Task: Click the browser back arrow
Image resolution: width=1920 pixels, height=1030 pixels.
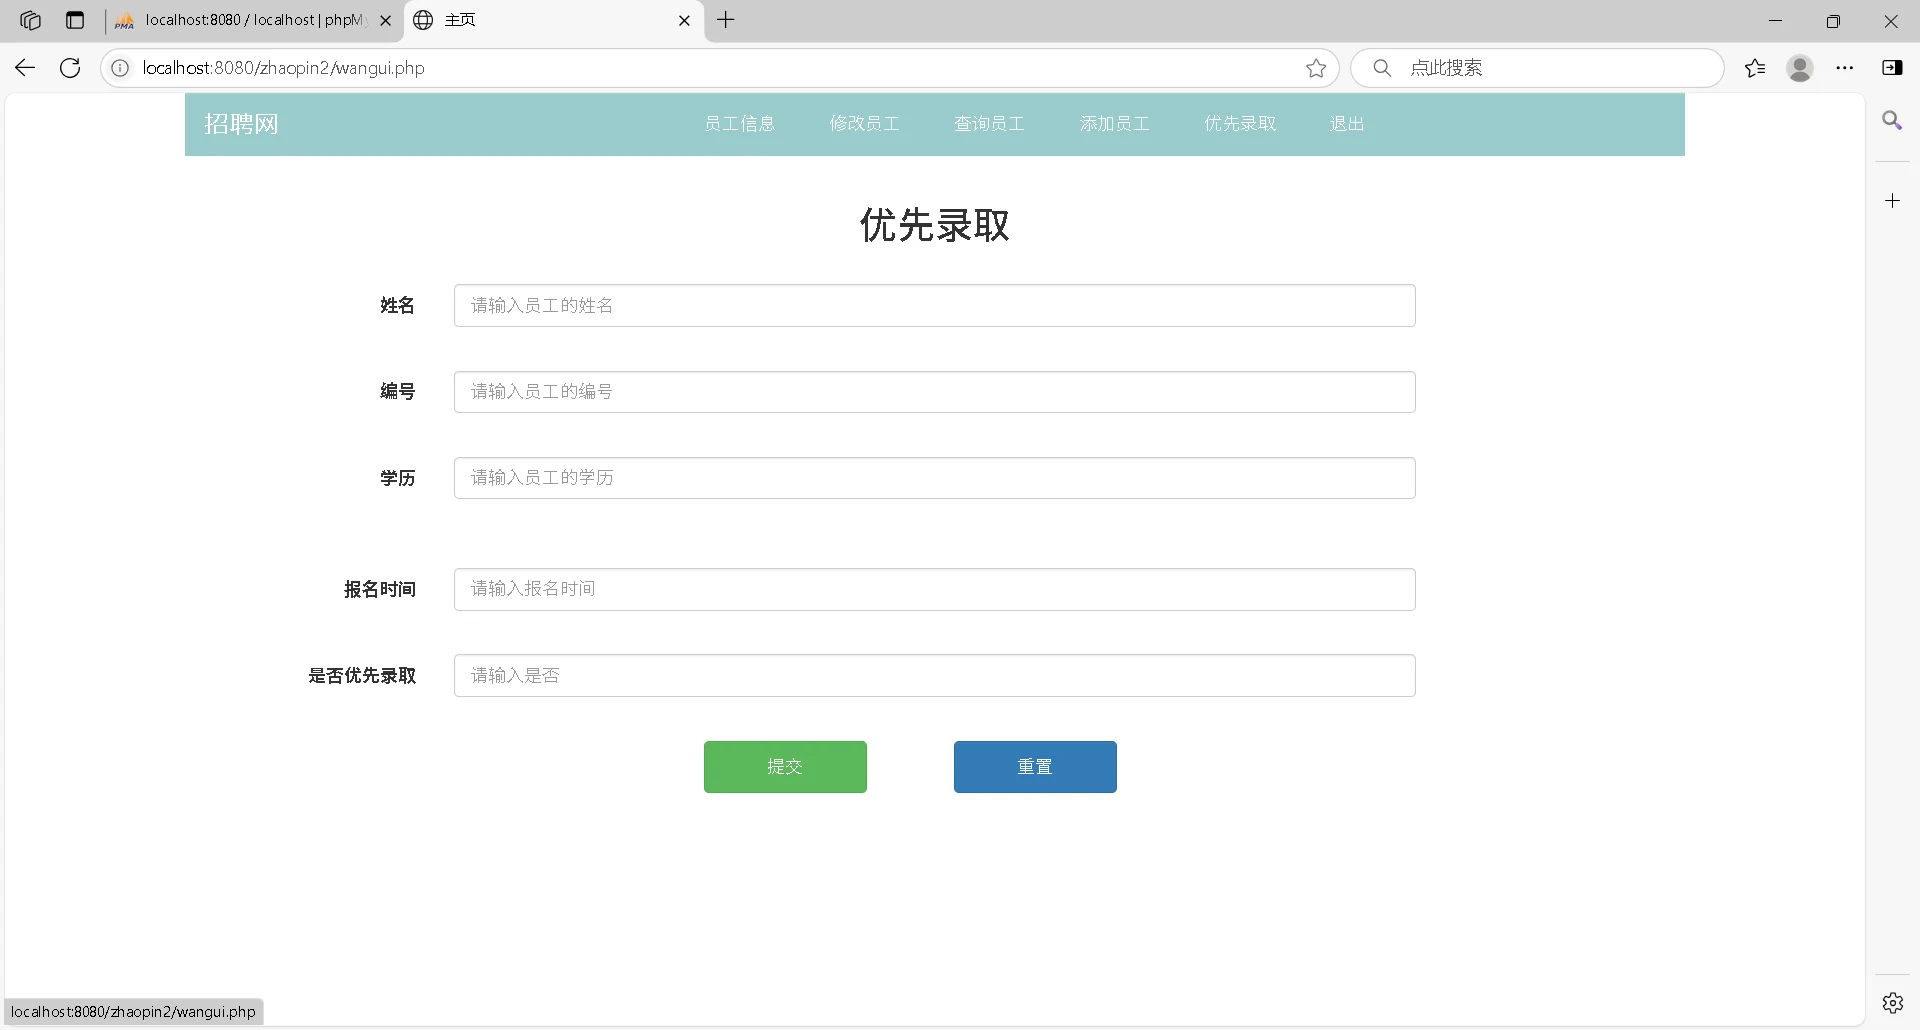Action: coord(24,67)
